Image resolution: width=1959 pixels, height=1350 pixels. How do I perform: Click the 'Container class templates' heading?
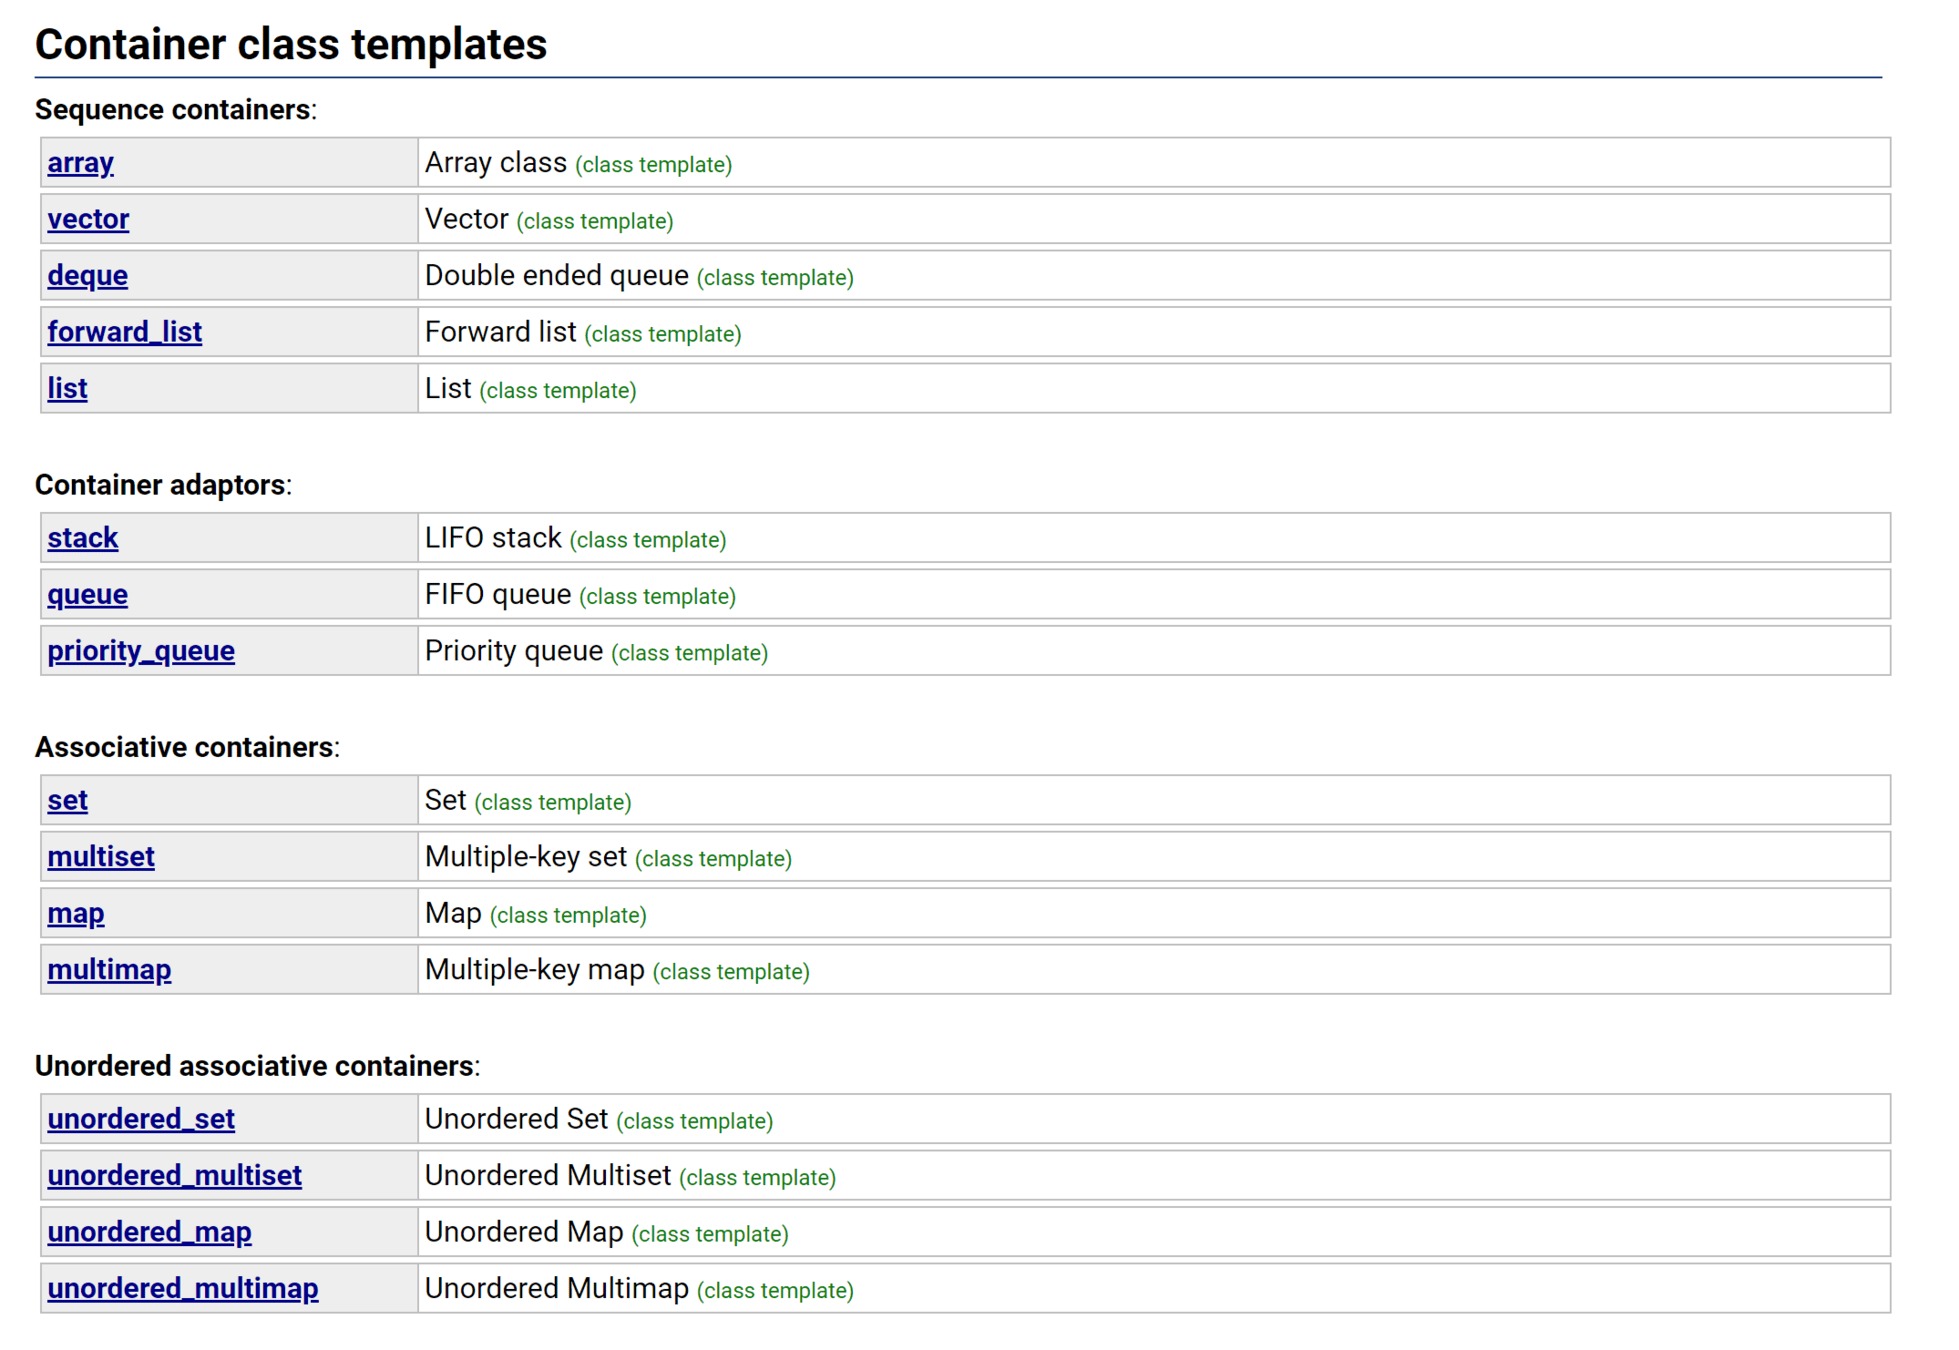291,45
